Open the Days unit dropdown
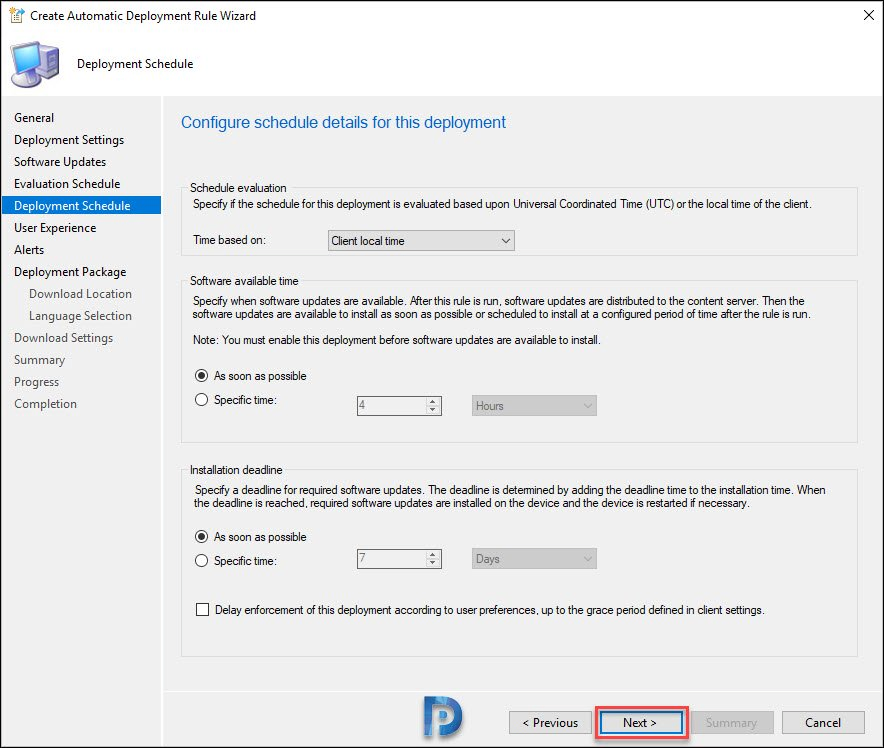The image size is (884, 748). click(534, 559)
